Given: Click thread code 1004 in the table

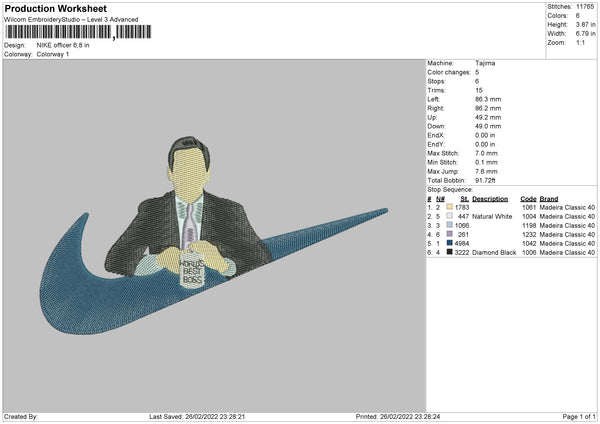Looking at the screenshot, I should click(529, 217).
